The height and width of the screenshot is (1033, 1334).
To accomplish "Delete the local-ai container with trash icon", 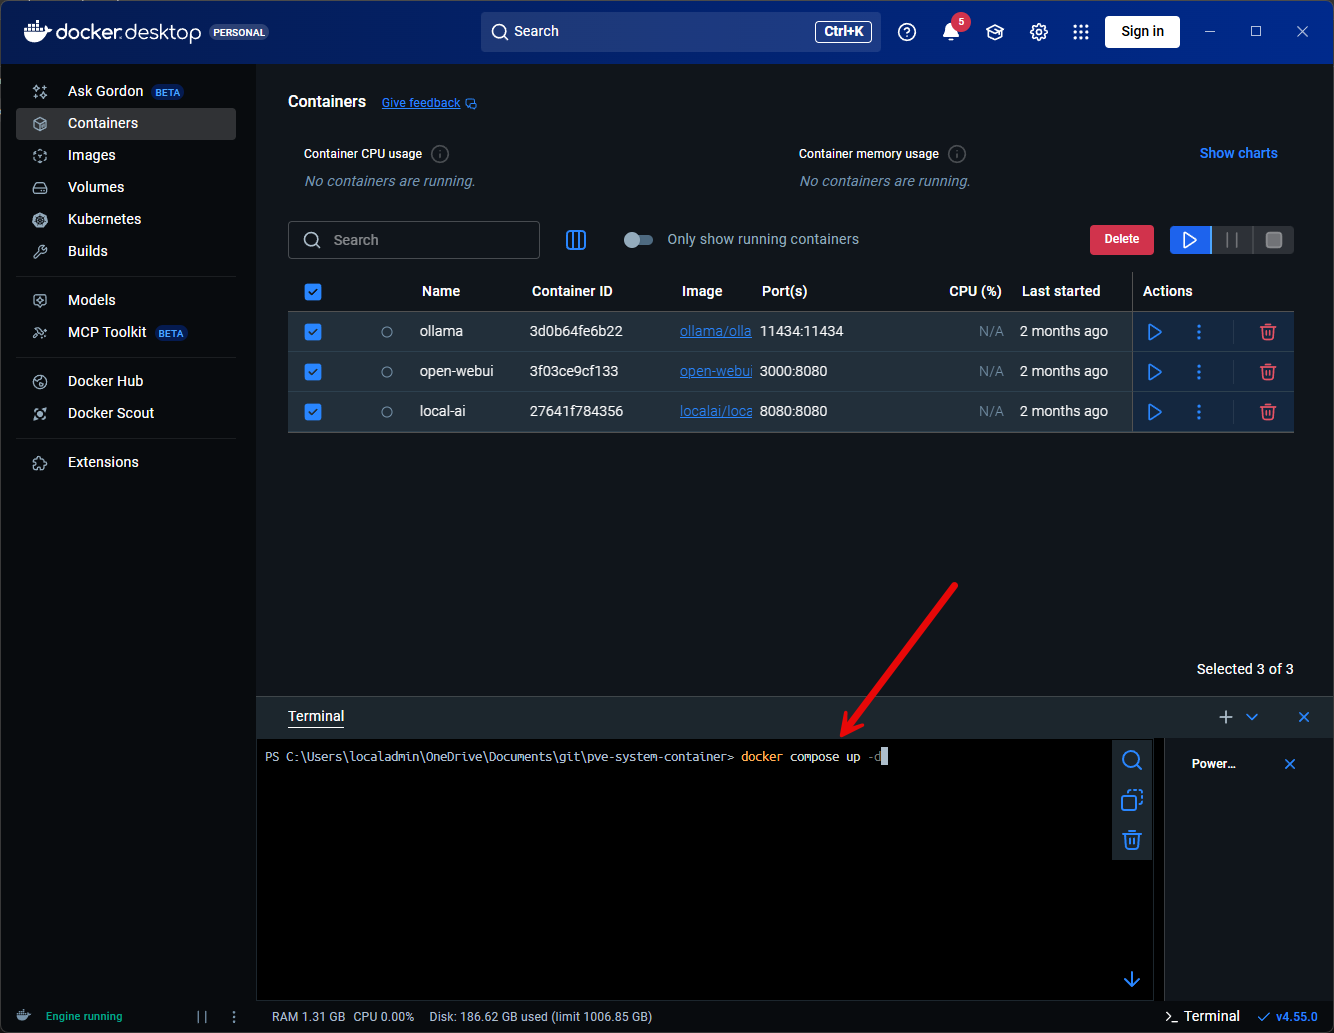I will [x=1268, y=412].
